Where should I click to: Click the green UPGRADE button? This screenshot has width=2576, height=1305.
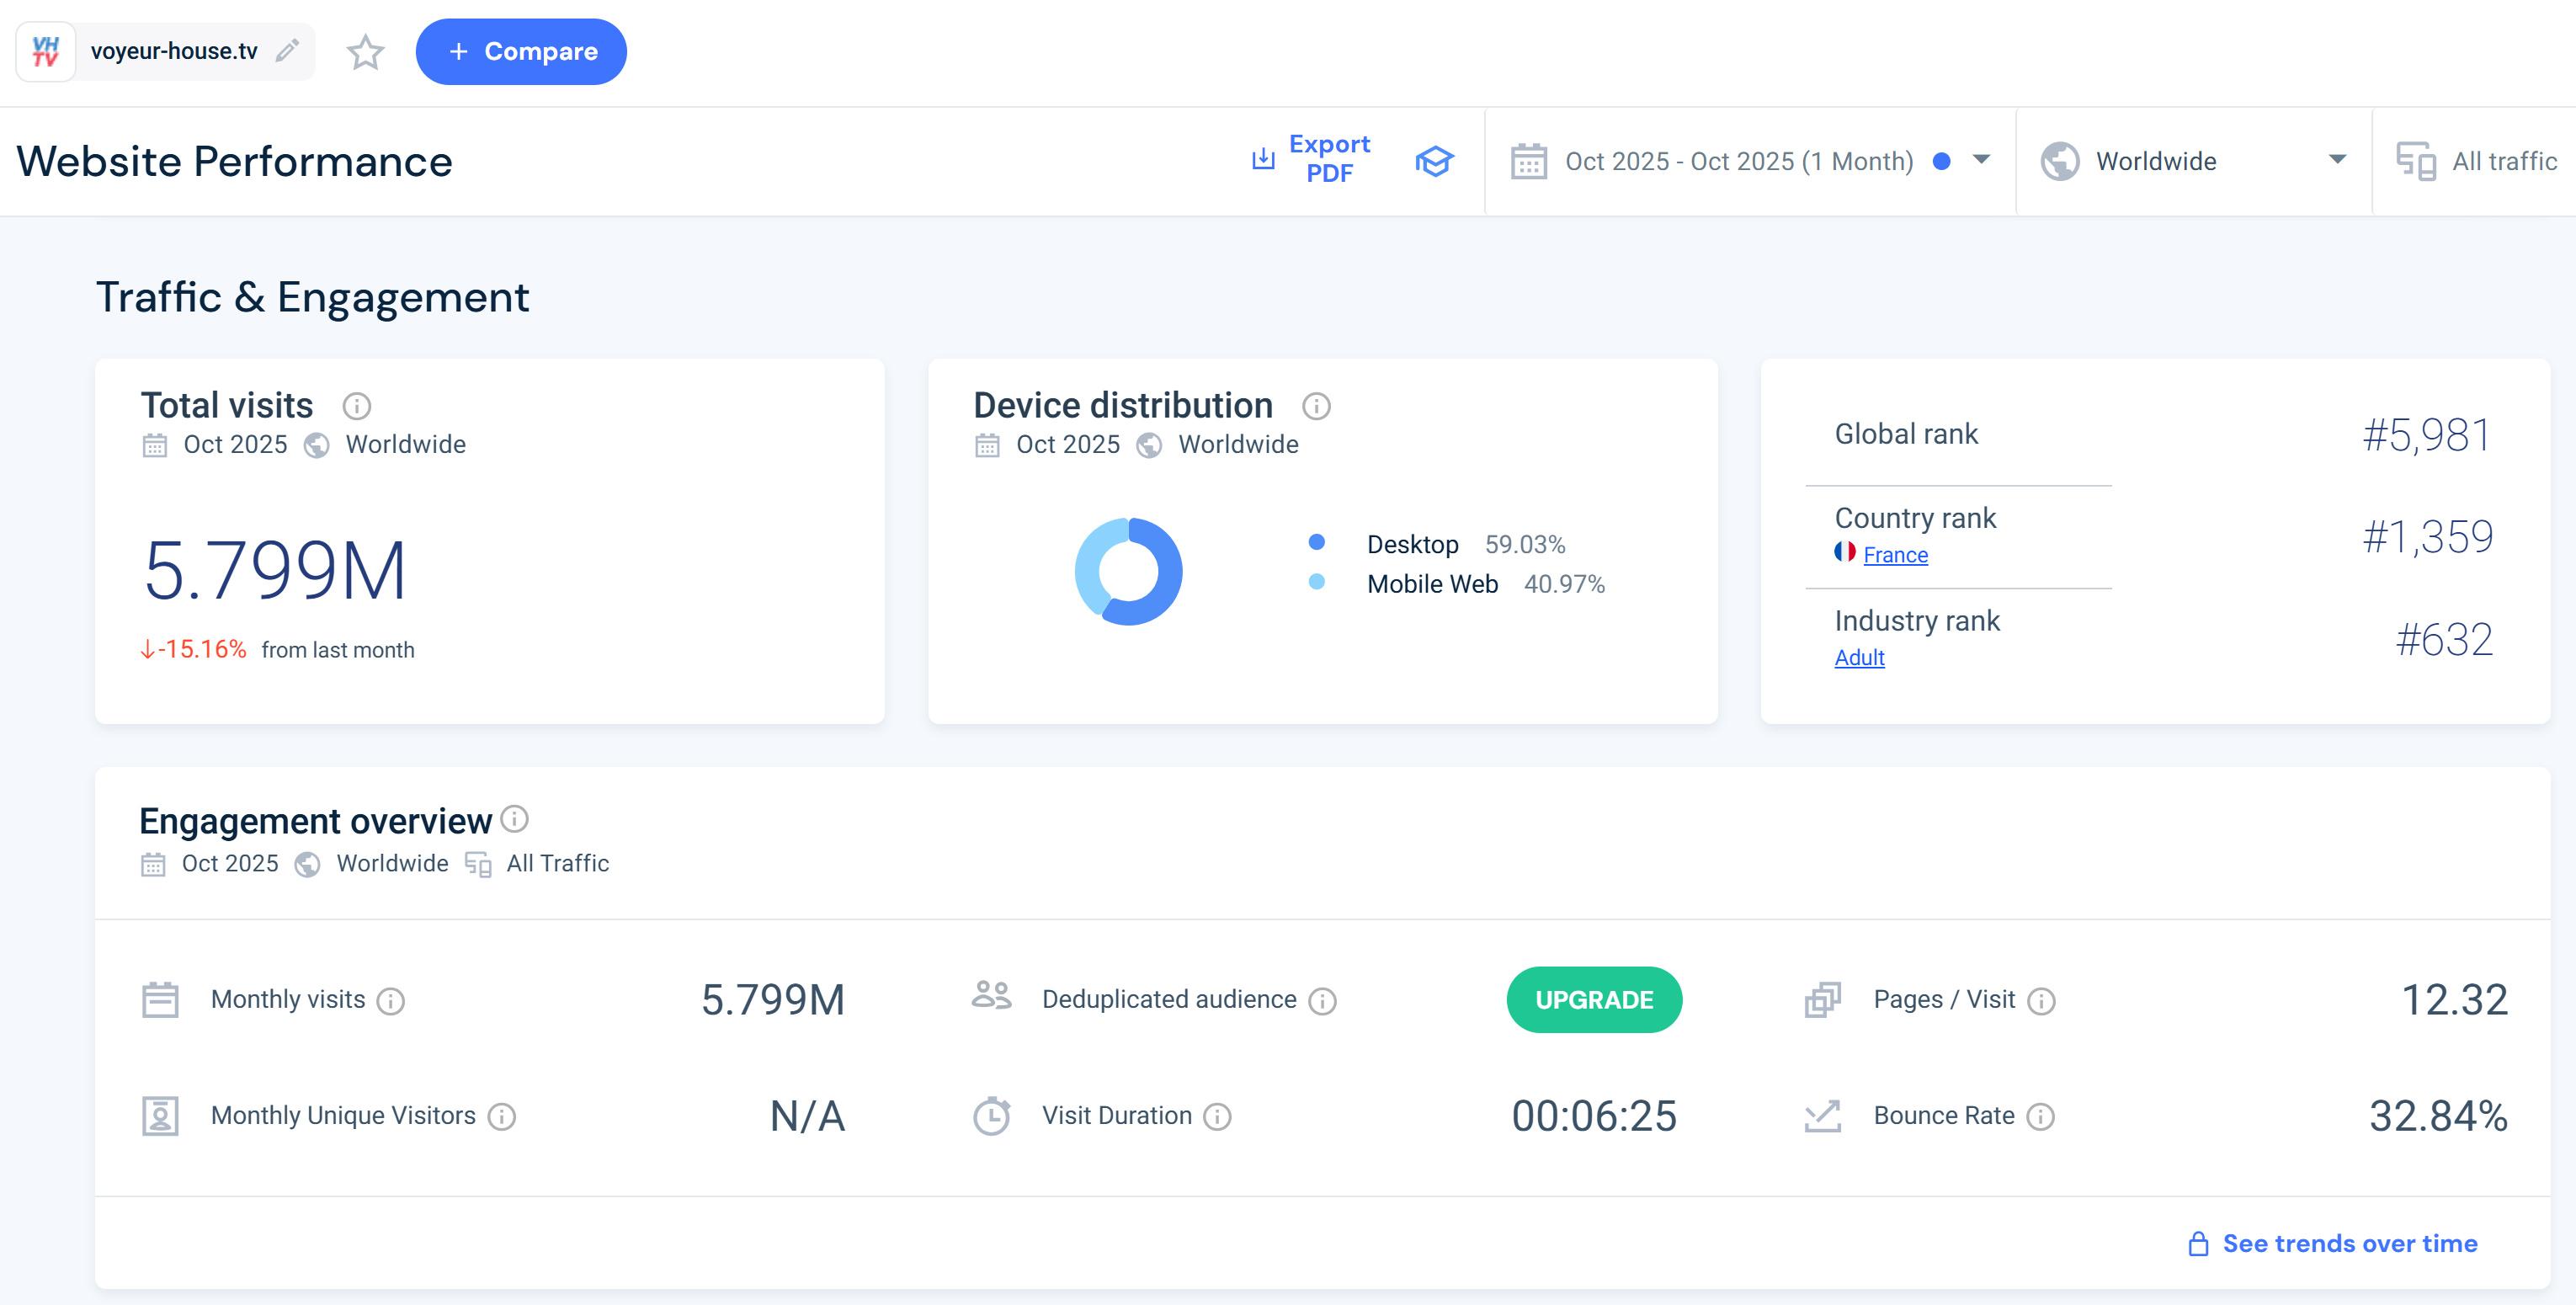pyautogui.click(x=1593, y=1000)
